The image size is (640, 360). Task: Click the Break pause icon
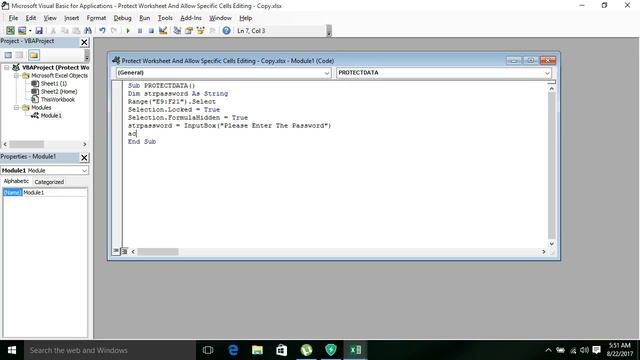click(140, 31)
